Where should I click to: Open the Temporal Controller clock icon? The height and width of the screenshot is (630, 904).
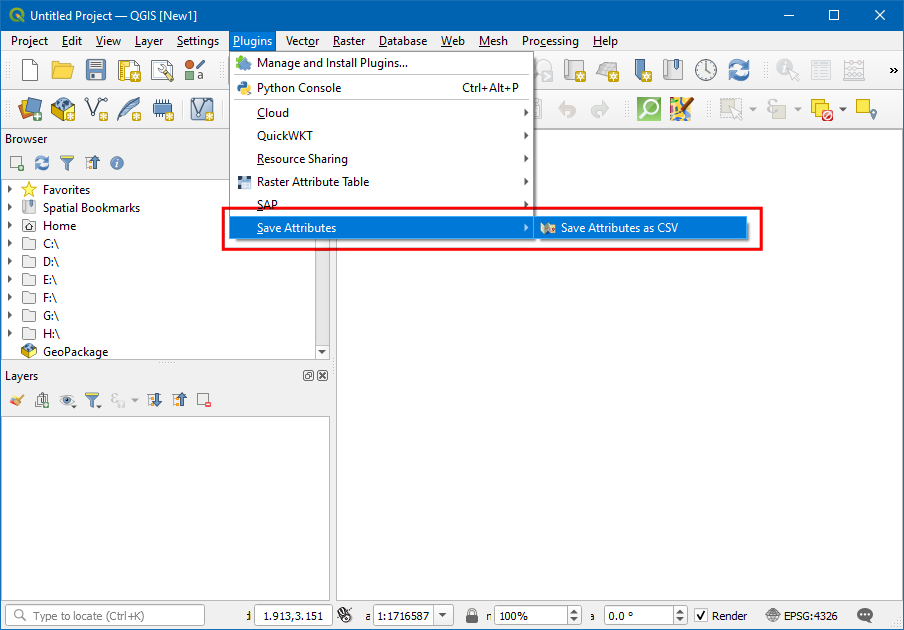tap(705, 69)
